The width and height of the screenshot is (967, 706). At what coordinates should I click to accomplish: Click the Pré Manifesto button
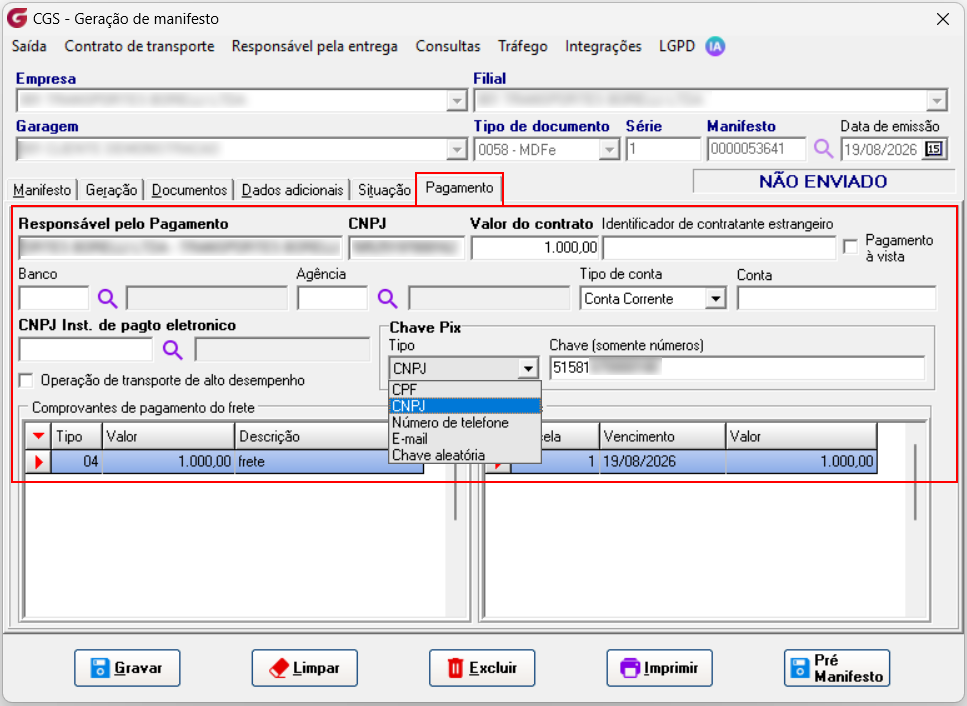(837, 668)
